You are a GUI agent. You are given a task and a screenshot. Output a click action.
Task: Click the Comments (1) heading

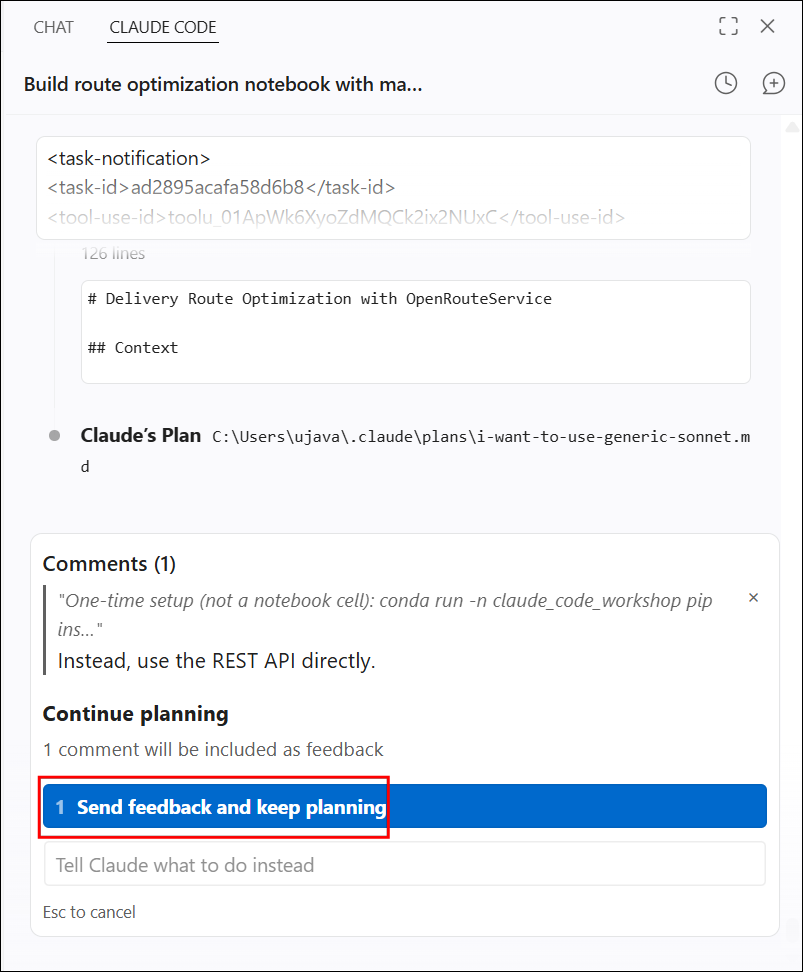pyautogui.click(x=109, y=563)
